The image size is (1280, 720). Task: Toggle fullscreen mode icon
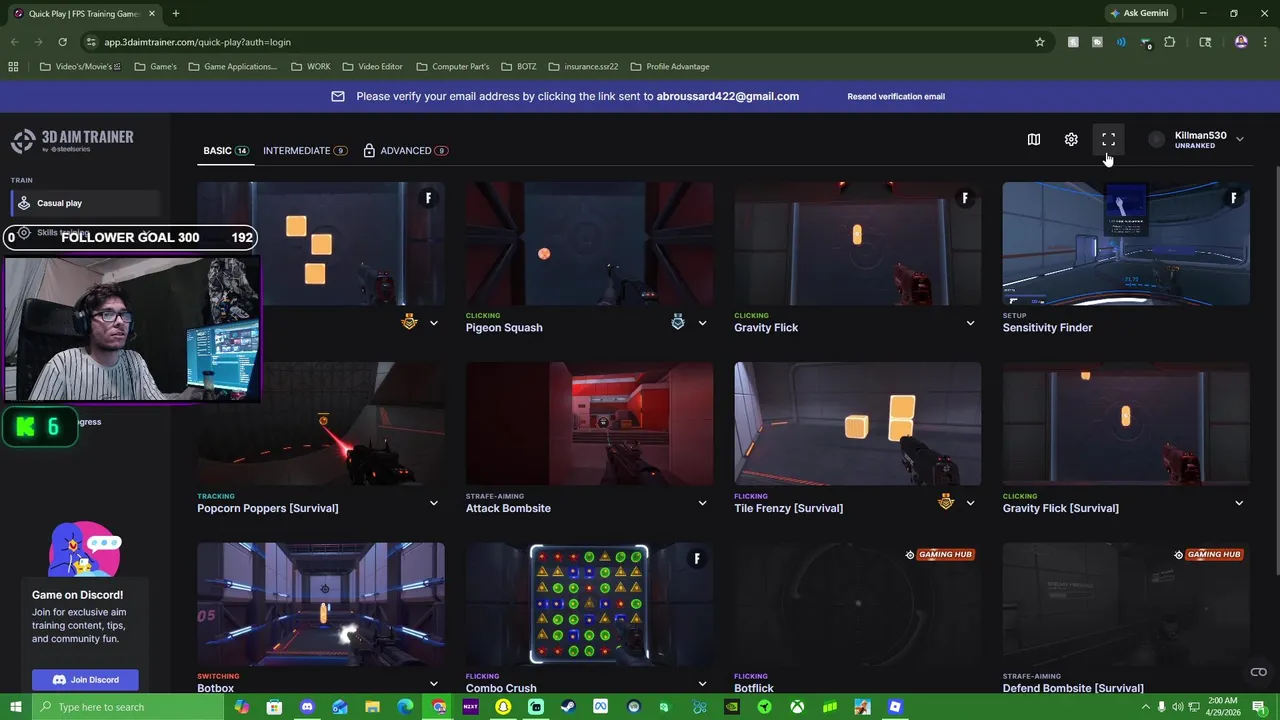tap(1108, 139)
